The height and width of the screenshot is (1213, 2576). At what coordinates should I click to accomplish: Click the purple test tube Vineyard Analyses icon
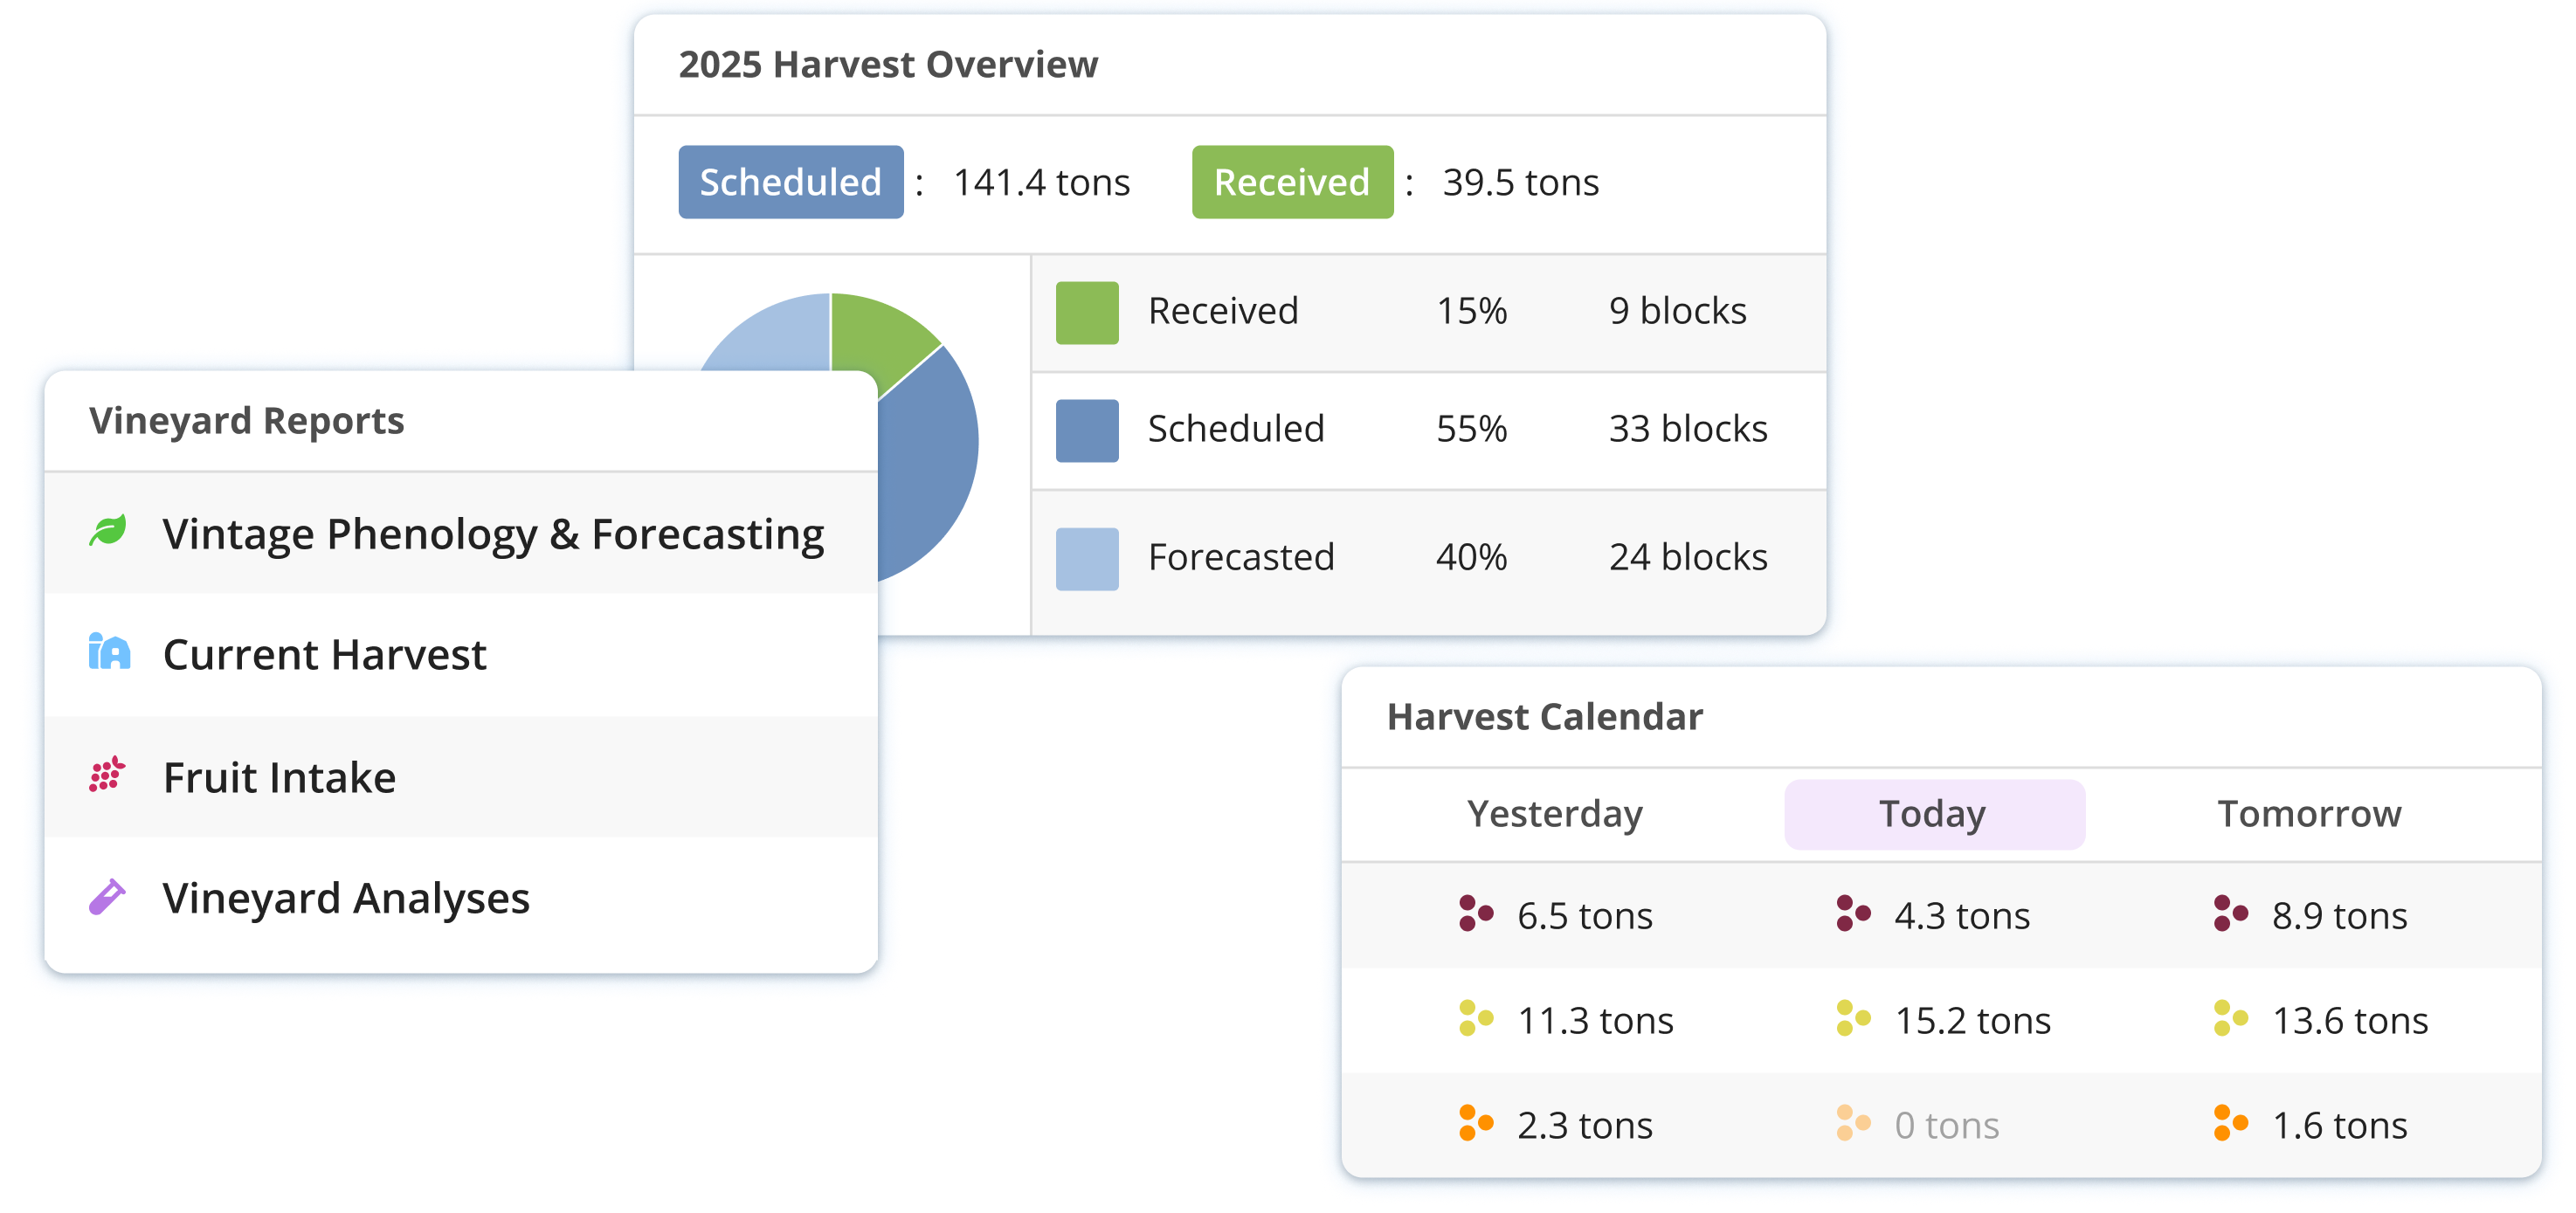[x=107, y=897]
